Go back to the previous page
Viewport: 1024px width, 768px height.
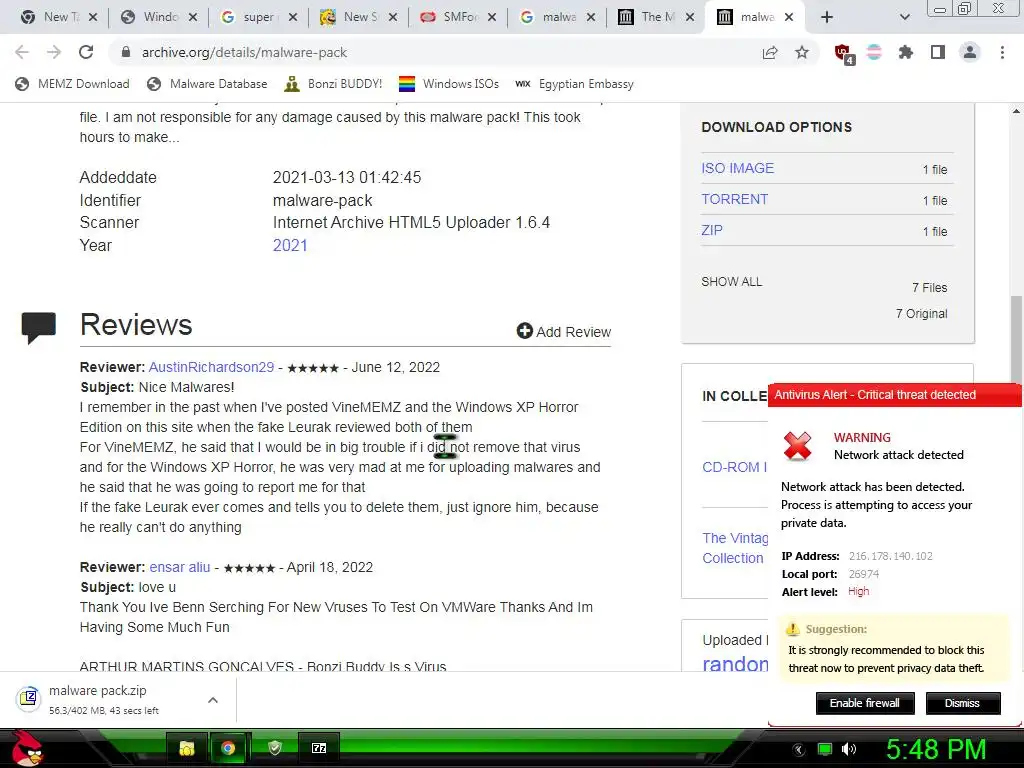pyautogui.click(x=22, y=52)
